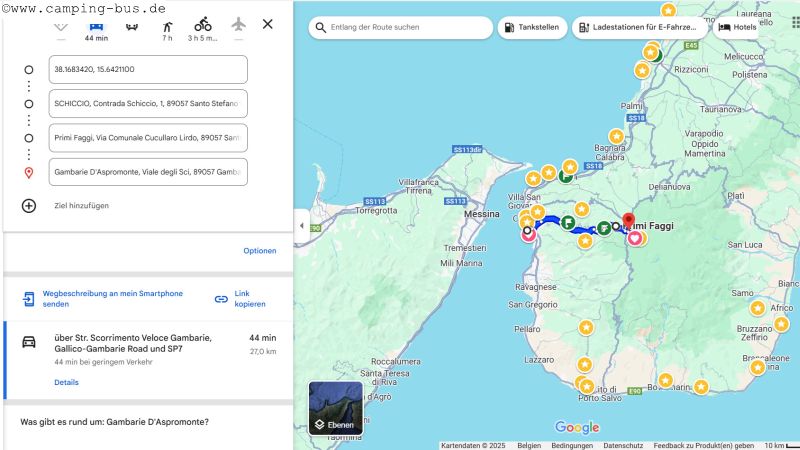Screen dimensions: 800x450
Task: Edit start coordinates field 38.1683420
Action: point(148,69)
